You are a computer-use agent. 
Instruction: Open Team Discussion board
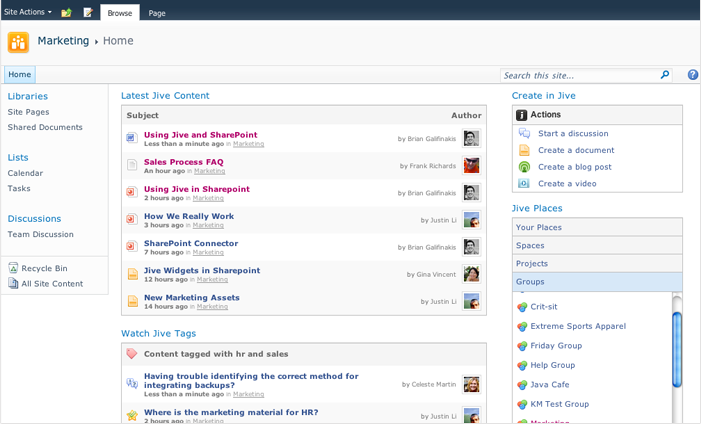pos(41,234)
